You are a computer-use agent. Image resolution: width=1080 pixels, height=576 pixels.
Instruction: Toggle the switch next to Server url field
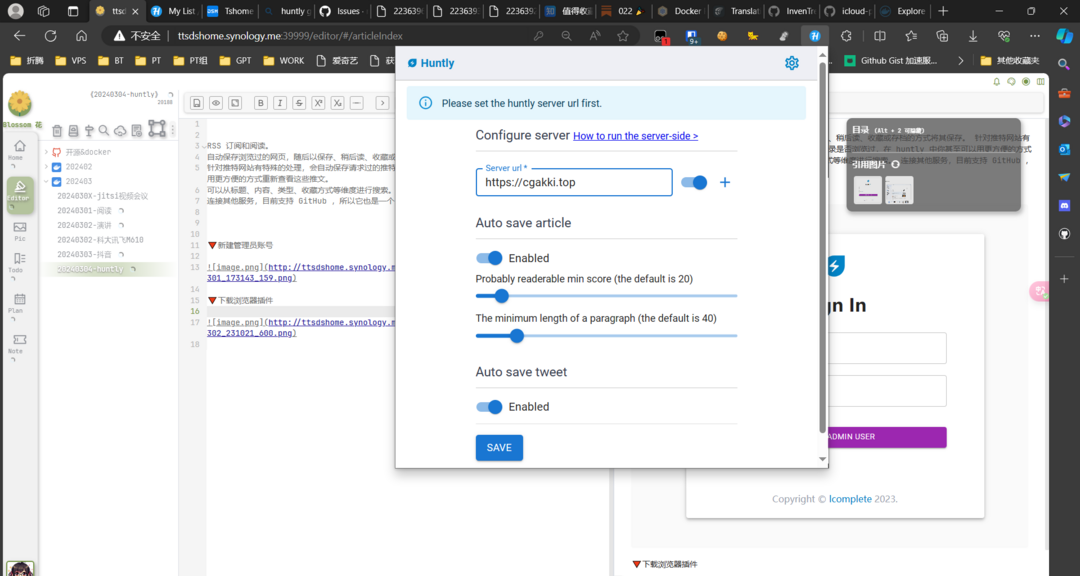(x=694, y=182)
